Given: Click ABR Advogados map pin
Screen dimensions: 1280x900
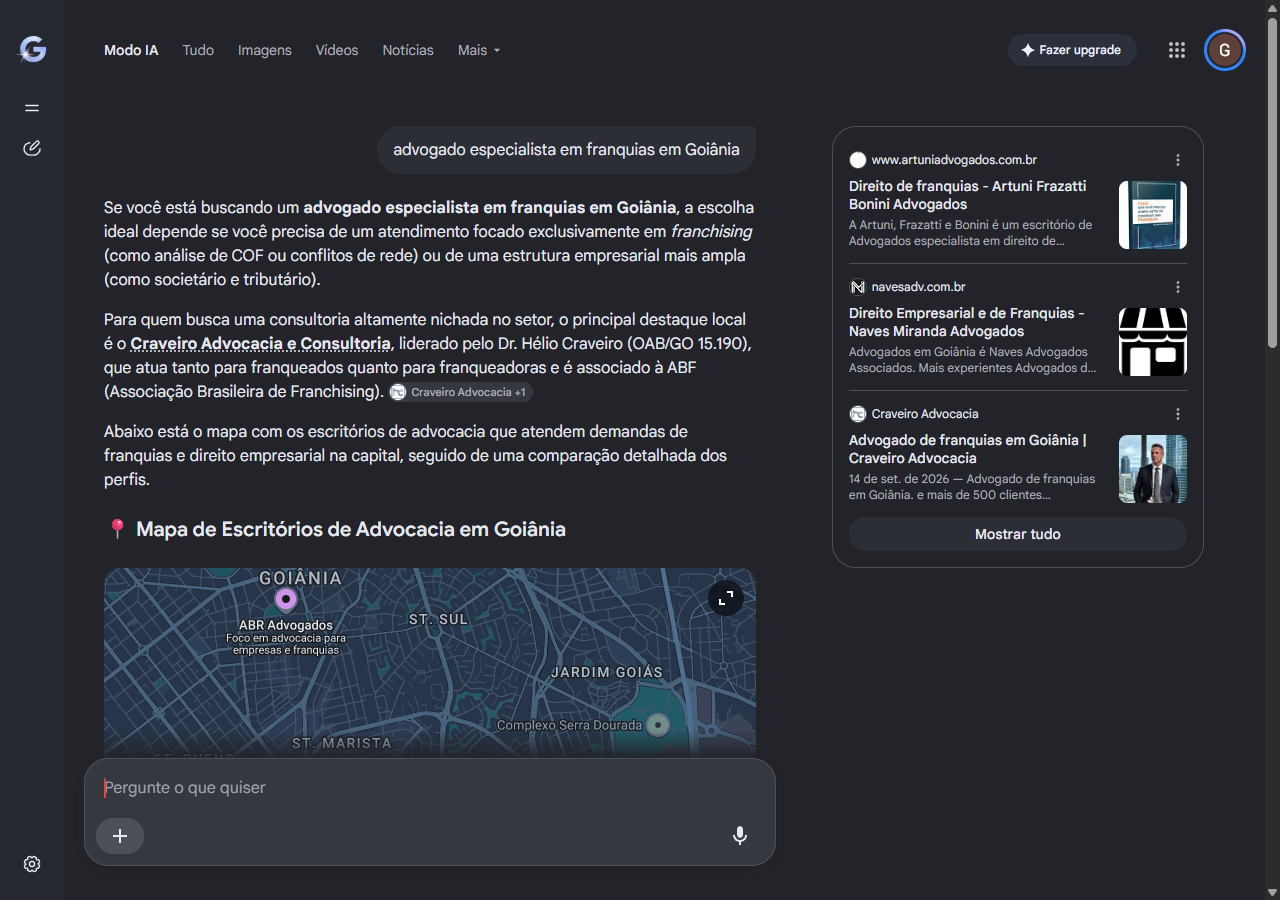Looking at the screenshot, I should pos(286,600).
